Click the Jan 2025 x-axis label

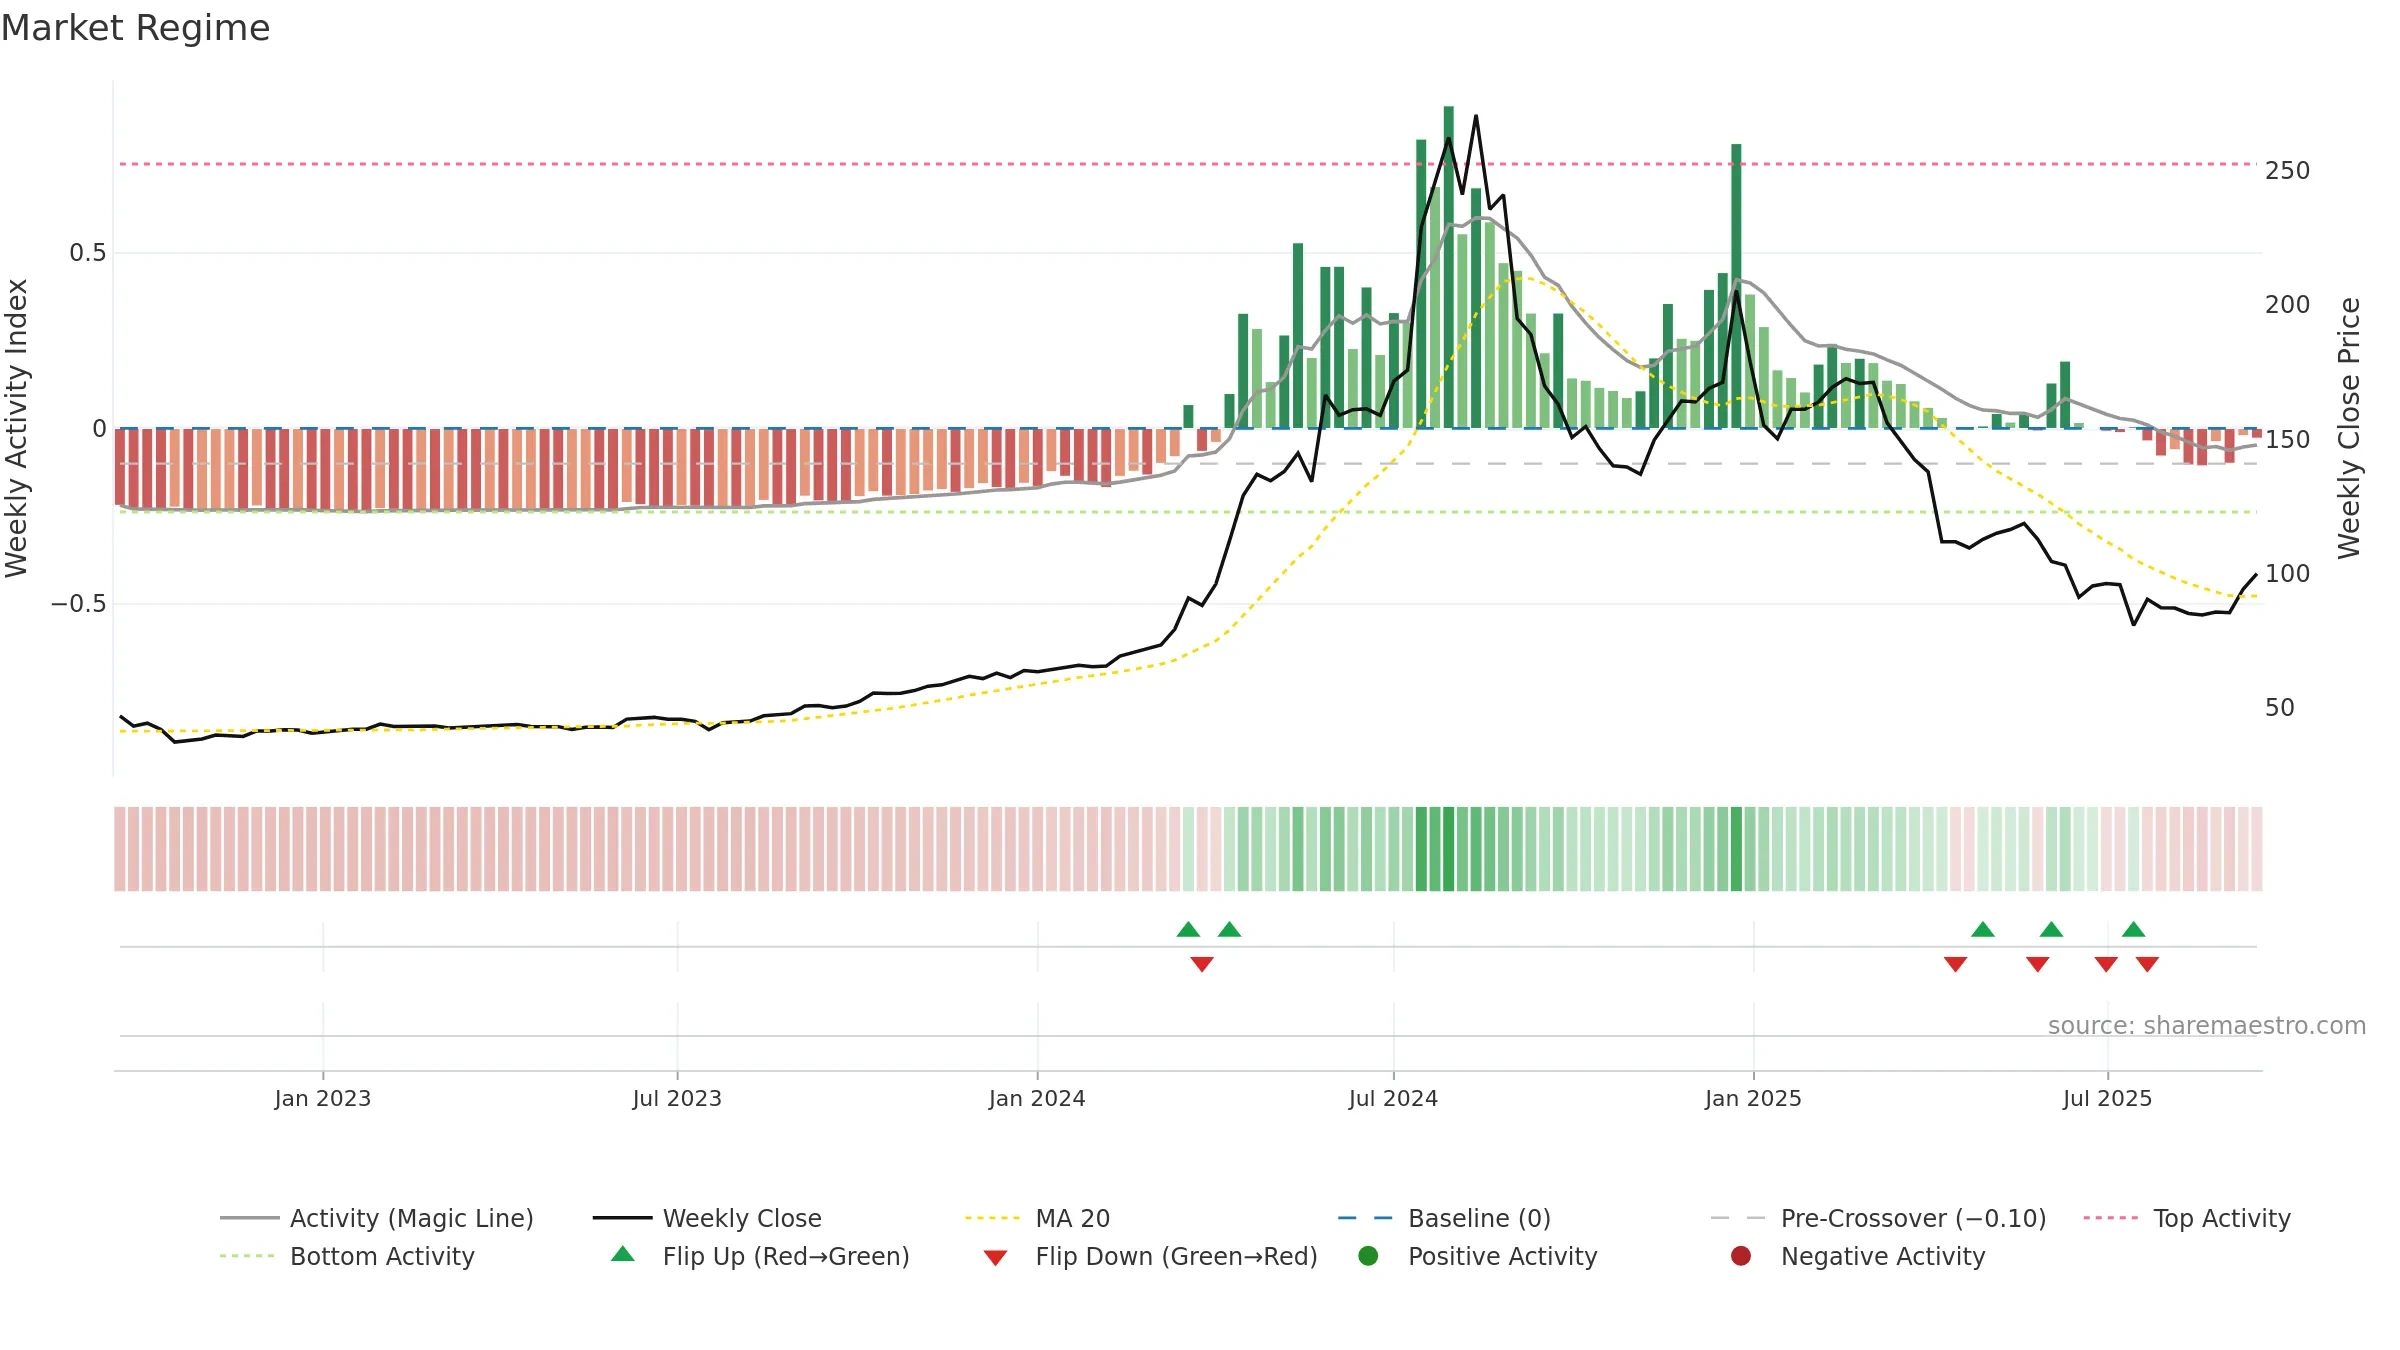pyautogui.click(x=1753, y=1098)
